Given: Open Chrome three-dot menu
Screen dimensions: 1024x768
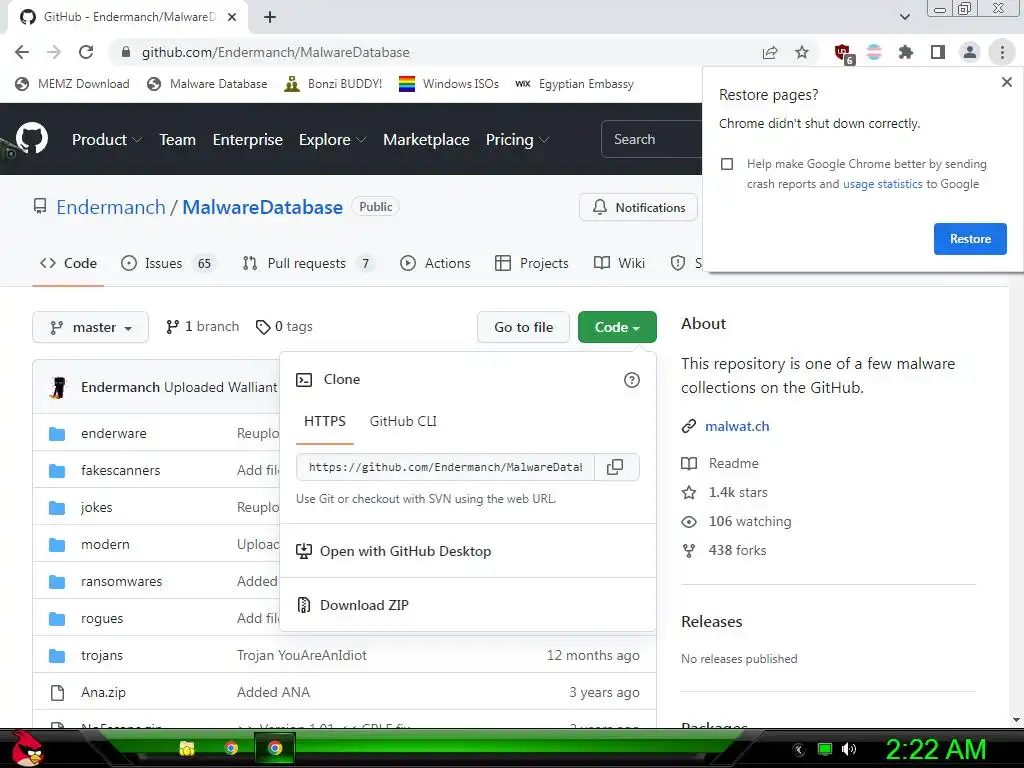Looking at the screenshot, I should pyautogui.click(x=1002, y=52).
